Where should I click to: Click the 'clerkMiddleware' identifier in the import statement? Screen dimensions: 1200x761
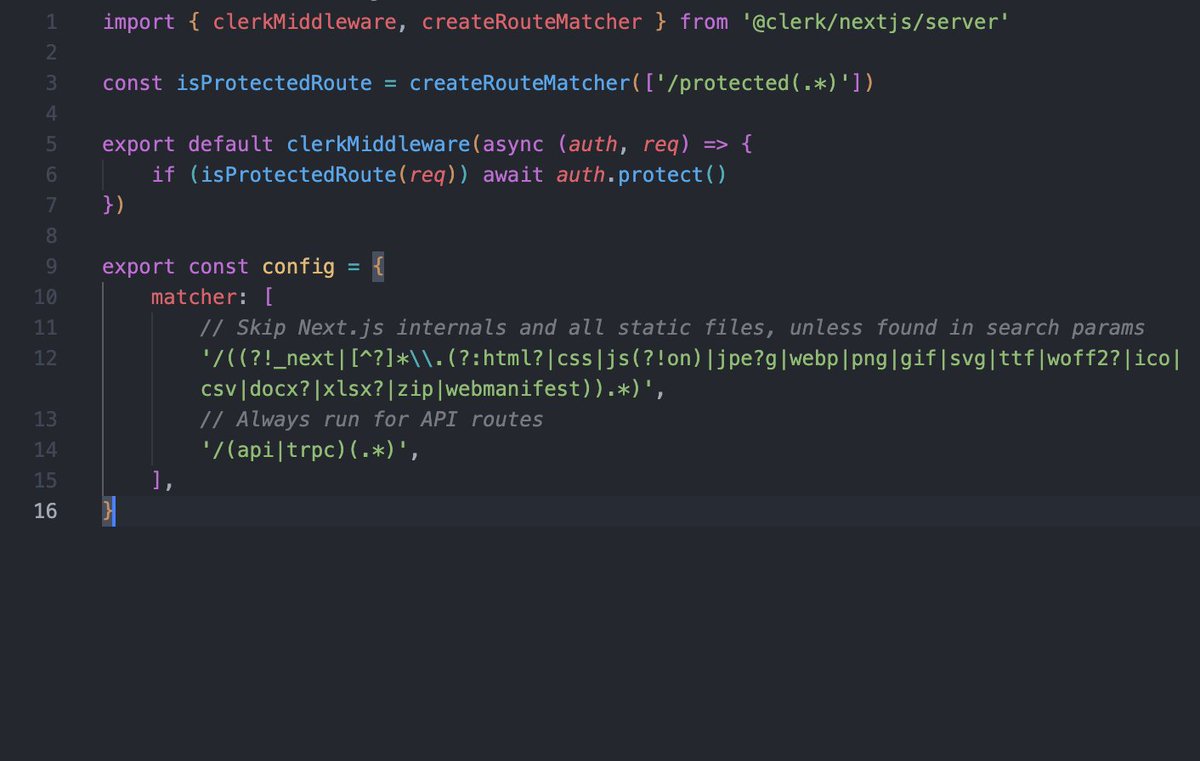[x=304, y=21]
